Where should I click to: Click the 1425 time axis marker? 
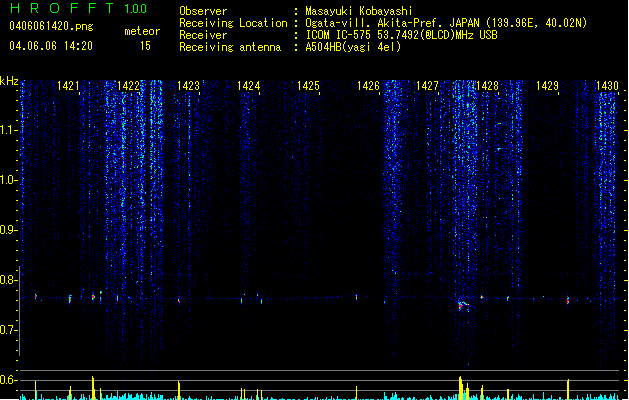308,86
